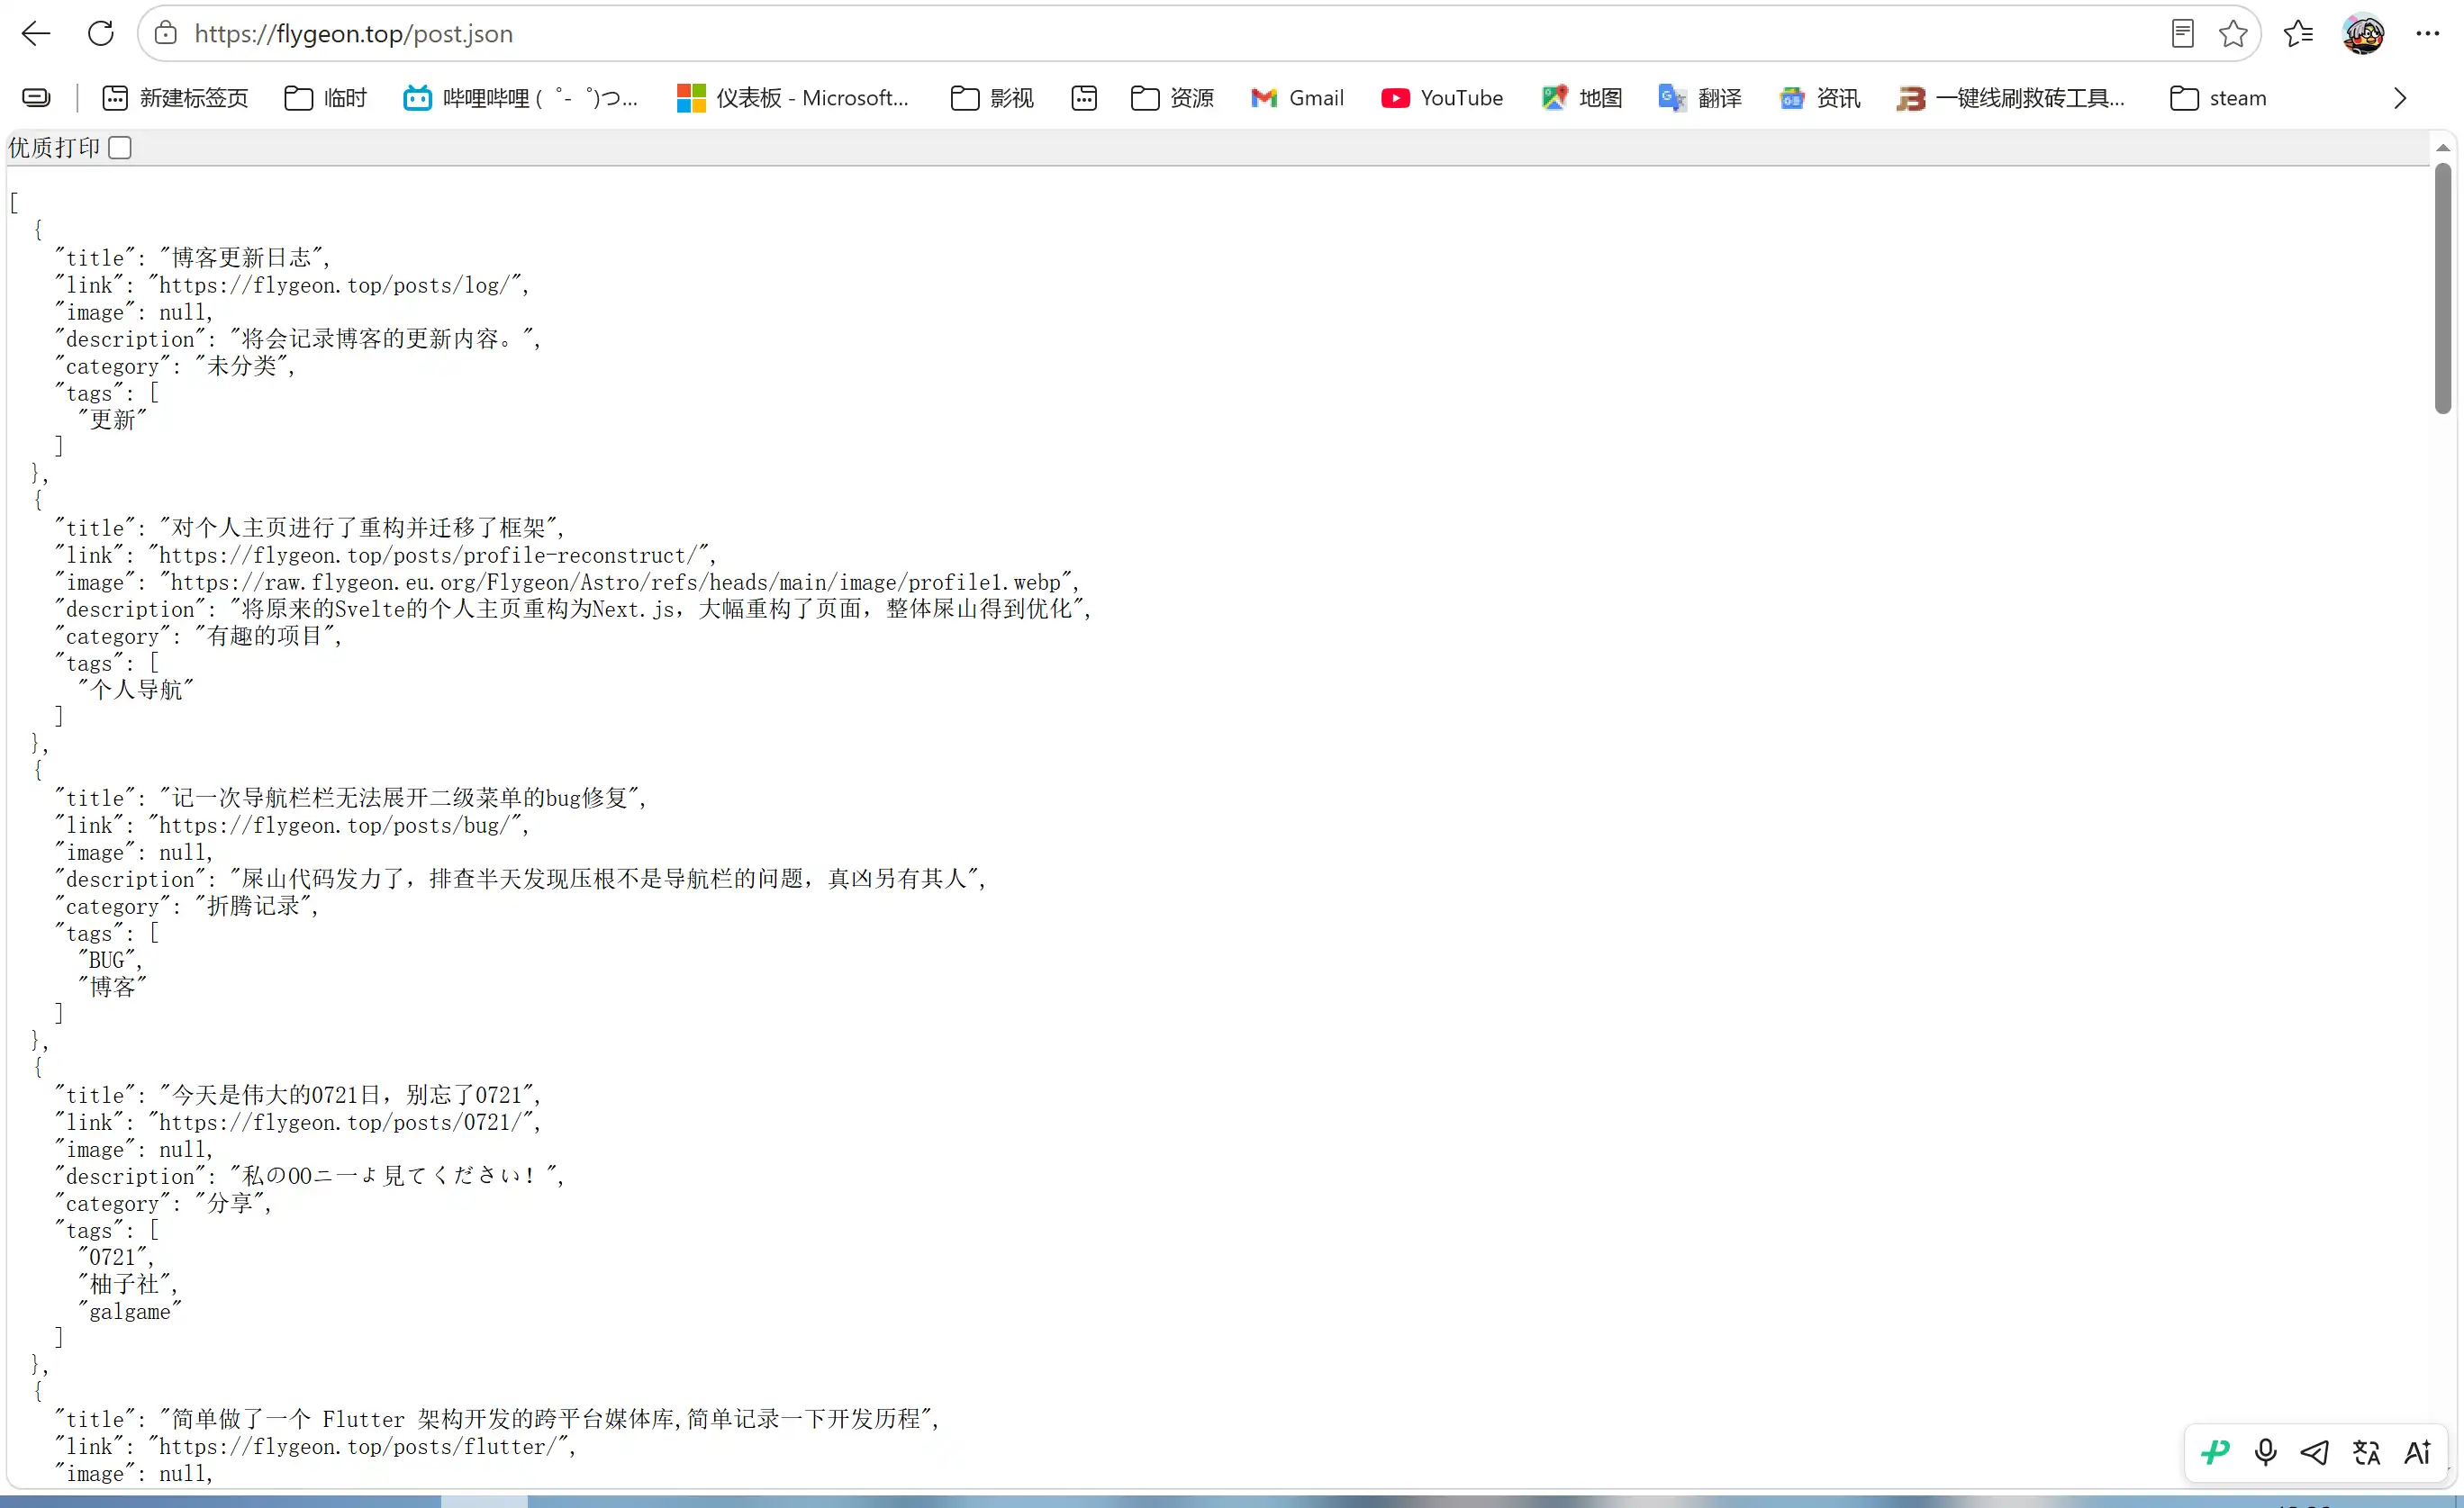Click the title "今天是伟大的0721日，别忘了0721"
The height and width of the screenshot is (1508, 2464).
point(347,1095)
